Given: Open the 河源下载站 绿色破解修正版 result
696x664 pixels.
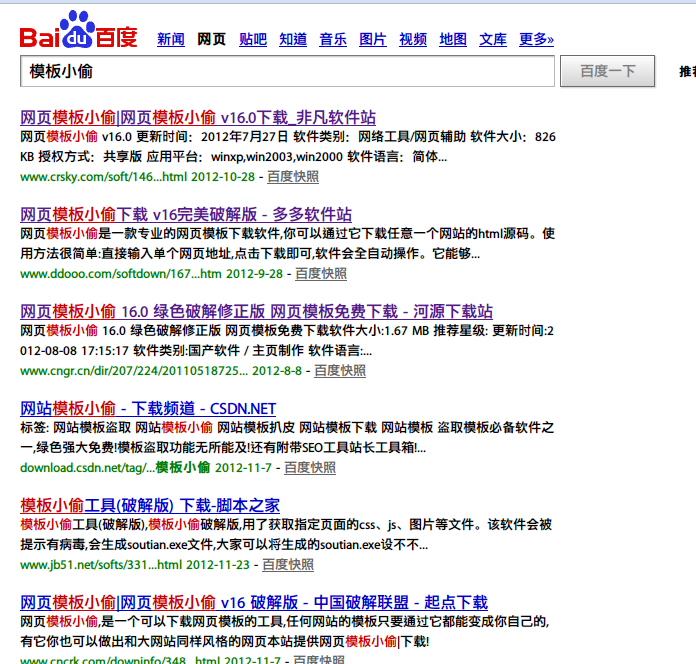Looking at the screenshot, I should tap(256, 312).
